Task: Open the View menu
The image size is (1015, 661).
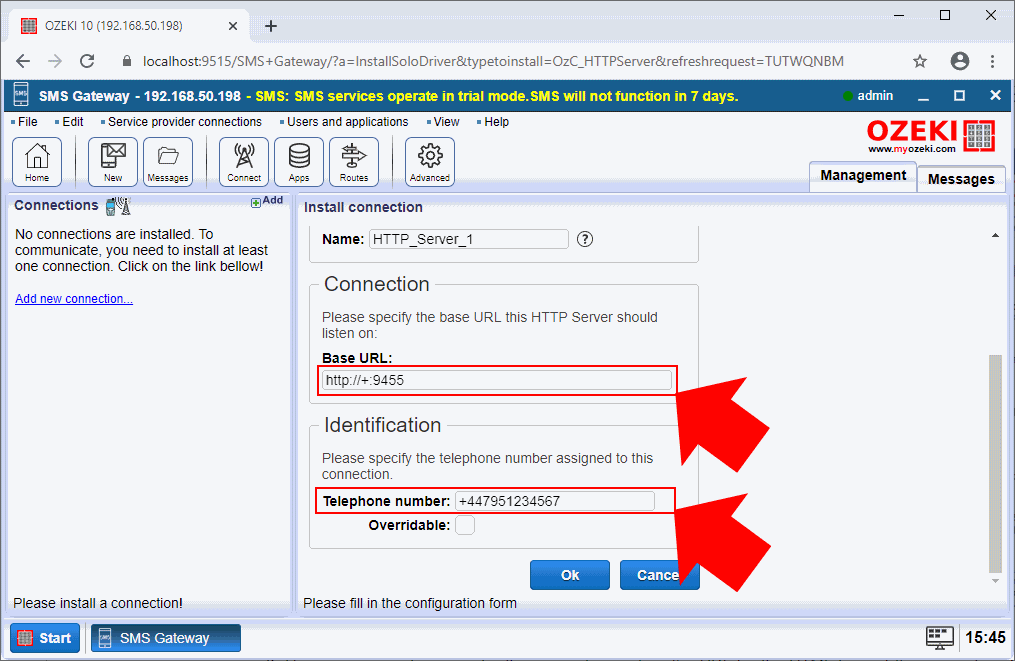Action: 446,122
